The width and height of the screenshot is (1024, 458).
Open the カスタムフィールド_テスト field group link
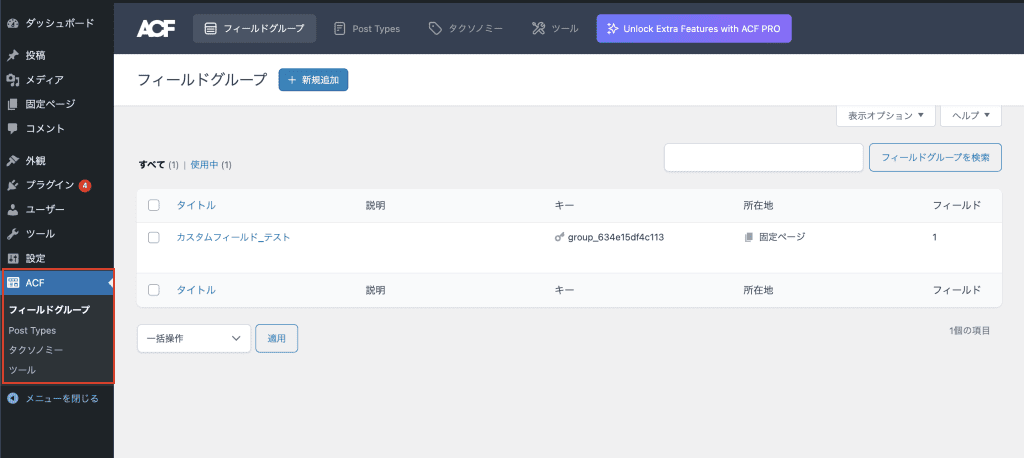(234, 238)
